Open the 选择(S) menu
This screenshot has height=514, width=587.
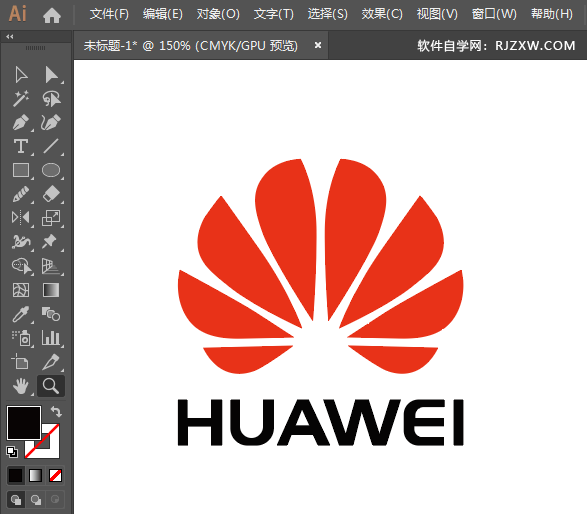pos(328,14)
